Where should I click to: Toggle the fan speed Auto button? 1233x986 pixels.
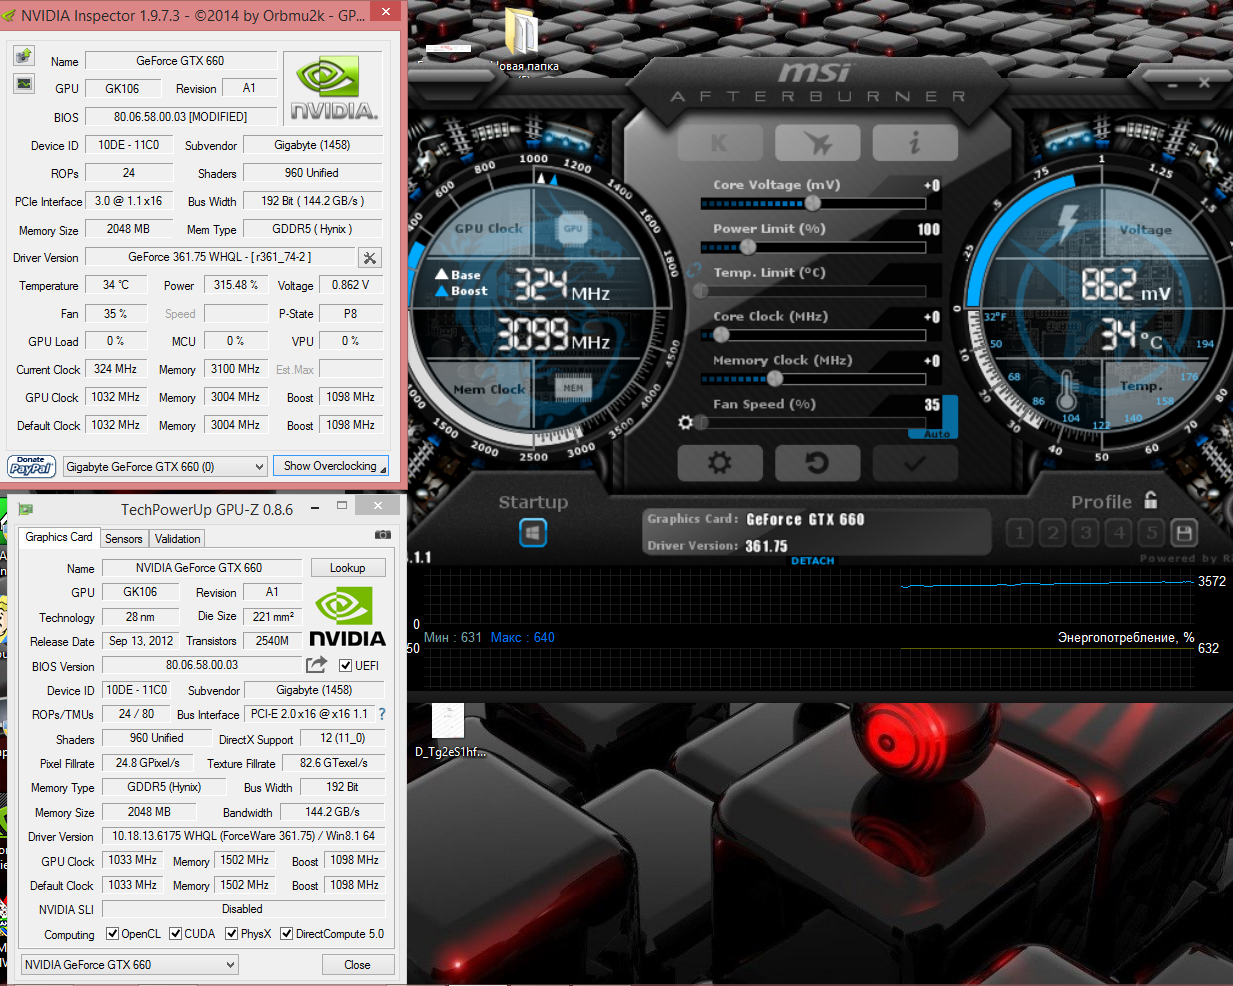tap(936, 434)
